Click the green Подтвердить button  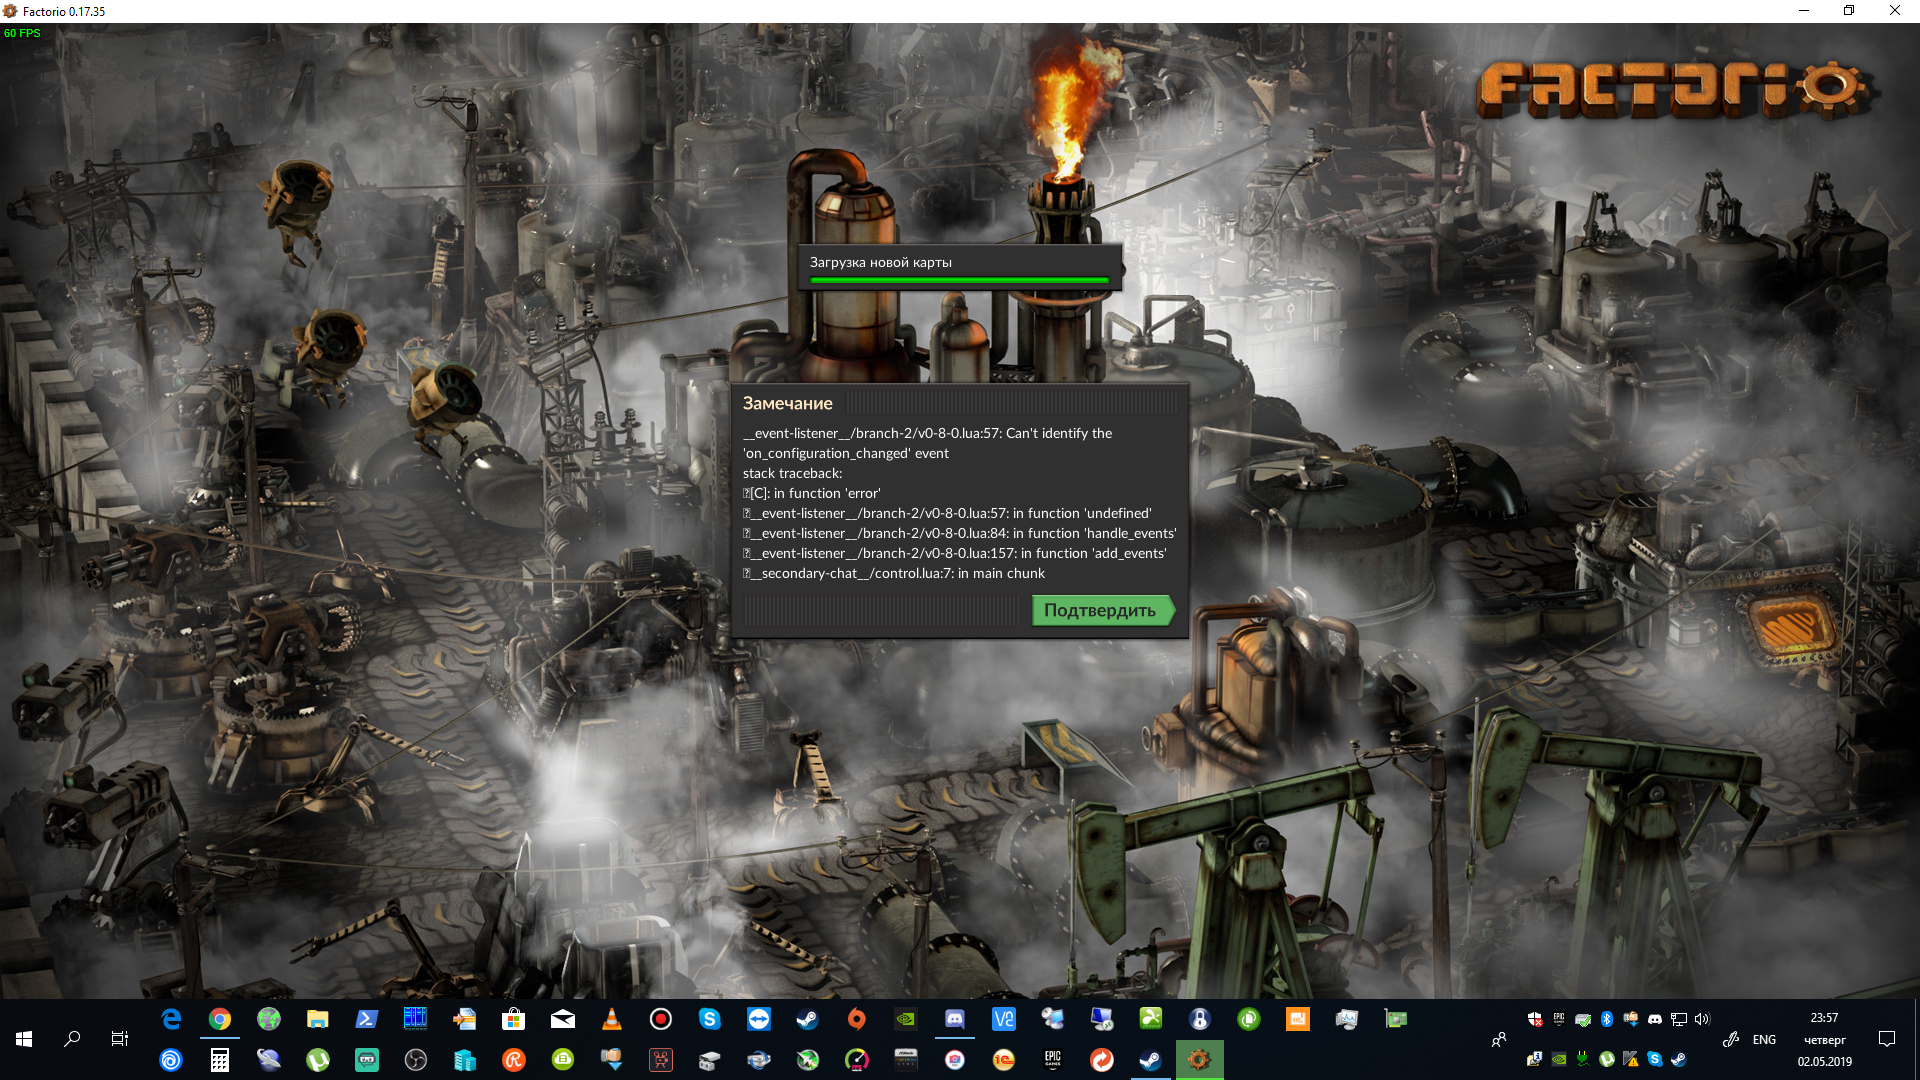(1102, 610)
